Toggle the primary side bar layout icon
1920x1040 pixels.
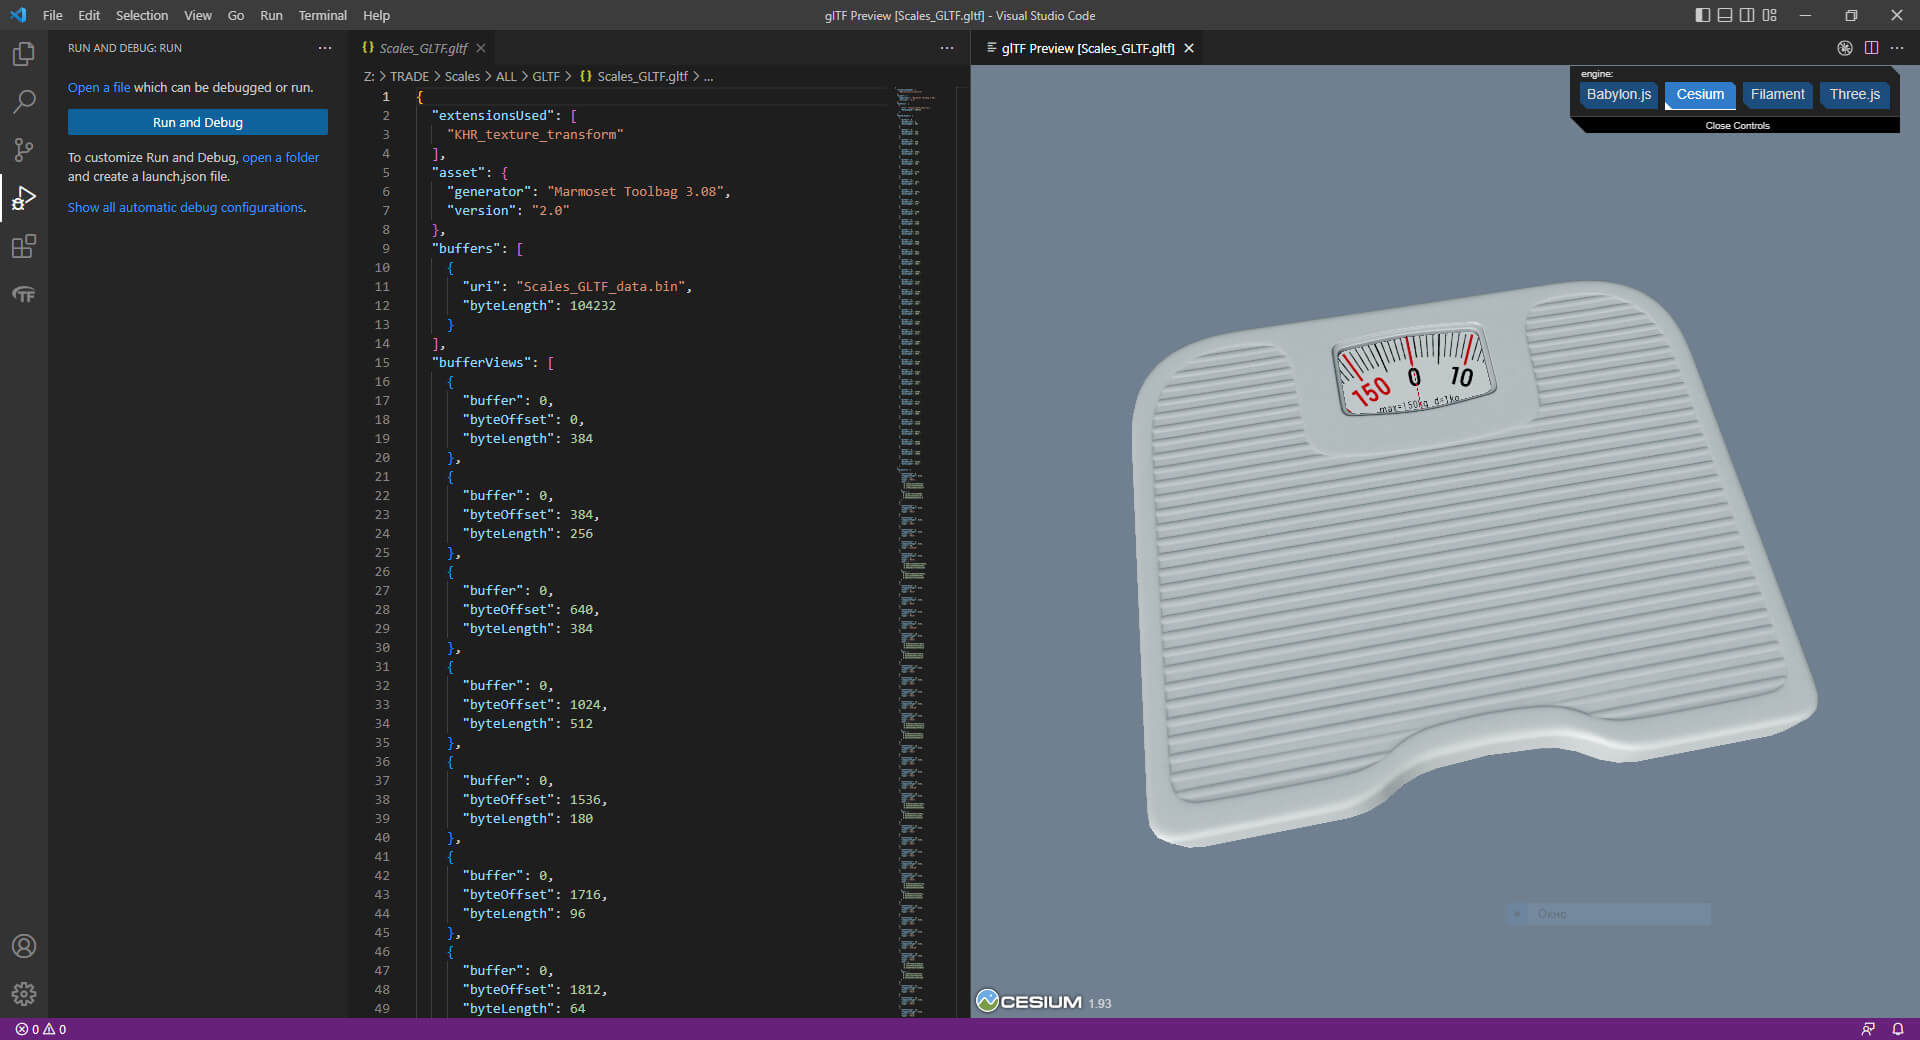[1702, 15]
